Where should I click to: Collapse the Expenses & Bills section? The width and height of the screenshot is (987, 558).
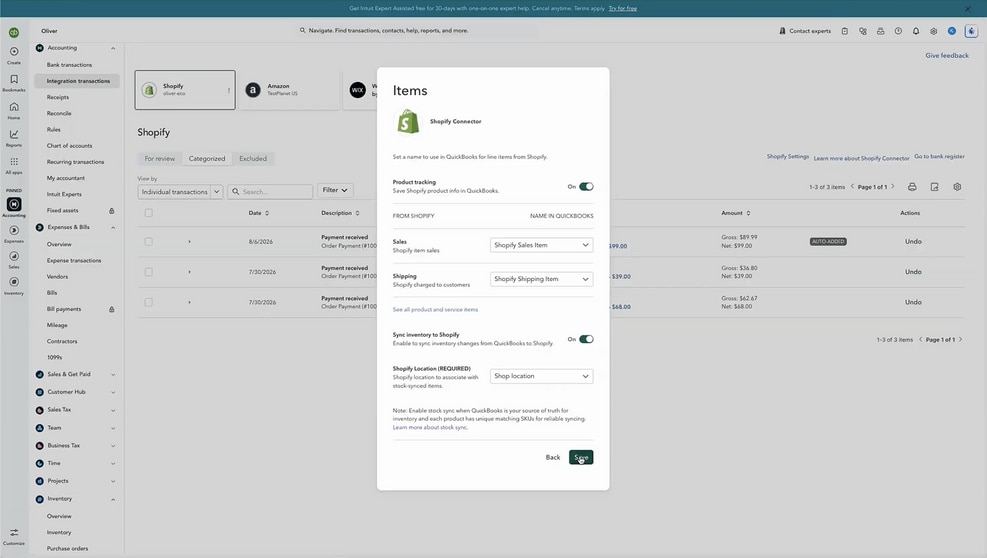[x=113, y=227]
